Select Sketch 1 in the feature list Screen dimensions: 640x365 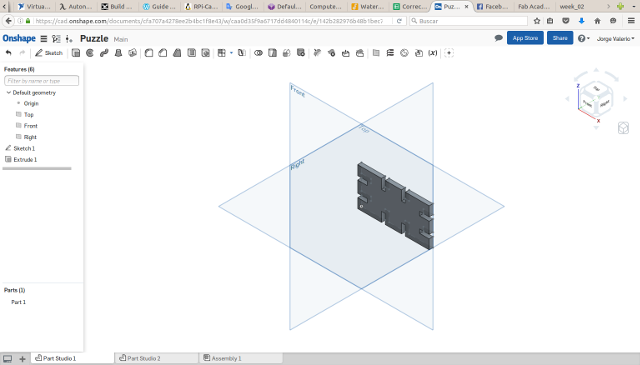pyautogui.click(x=24, y=148)
